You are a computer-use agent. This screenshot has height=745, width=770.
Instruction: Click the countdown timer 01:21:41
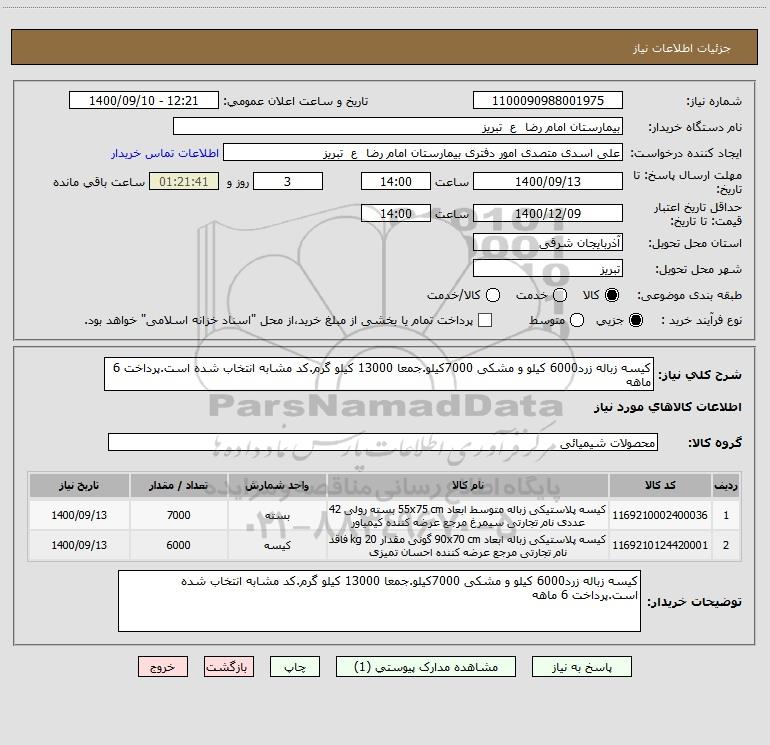[184, 181]
